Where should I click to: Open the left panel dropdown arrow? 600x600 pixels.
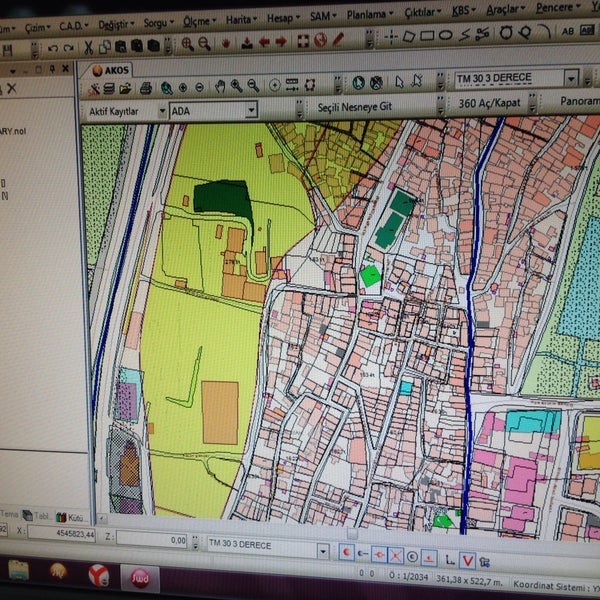click(13, 71)
